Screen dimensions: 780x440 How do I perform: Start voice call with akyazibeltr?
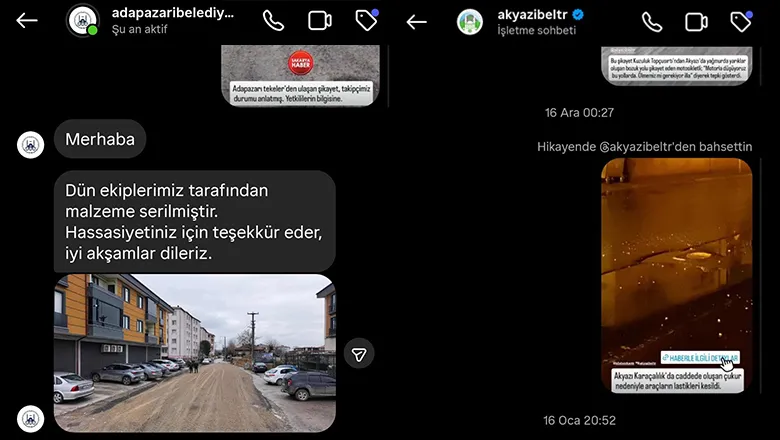click(x=652, y=22)
